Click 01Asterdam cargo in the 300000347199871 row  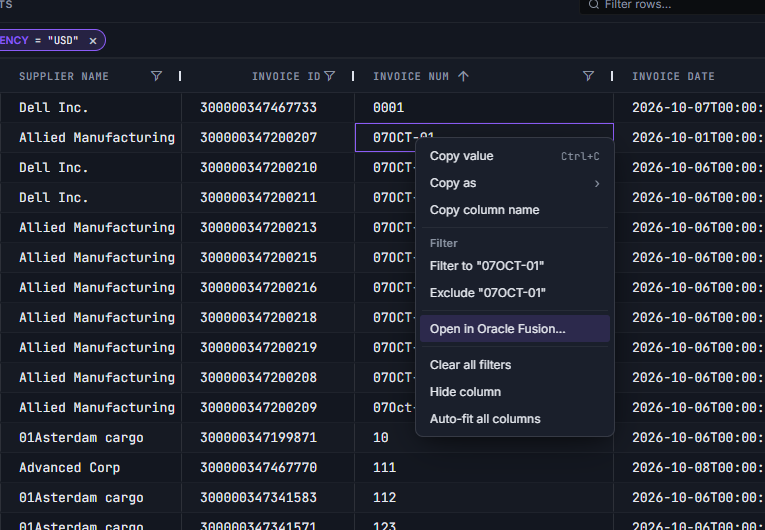point(91,438)
